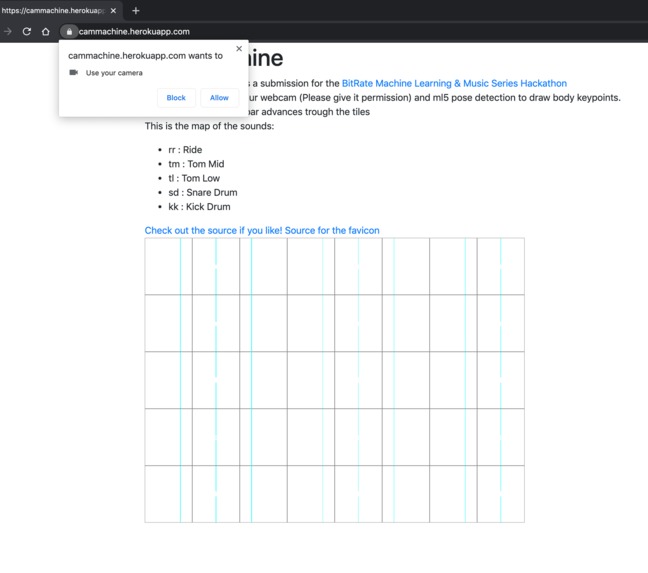
Task: Click the 'tl : Tom Low' list item
Action: click(x=194, y=178)
